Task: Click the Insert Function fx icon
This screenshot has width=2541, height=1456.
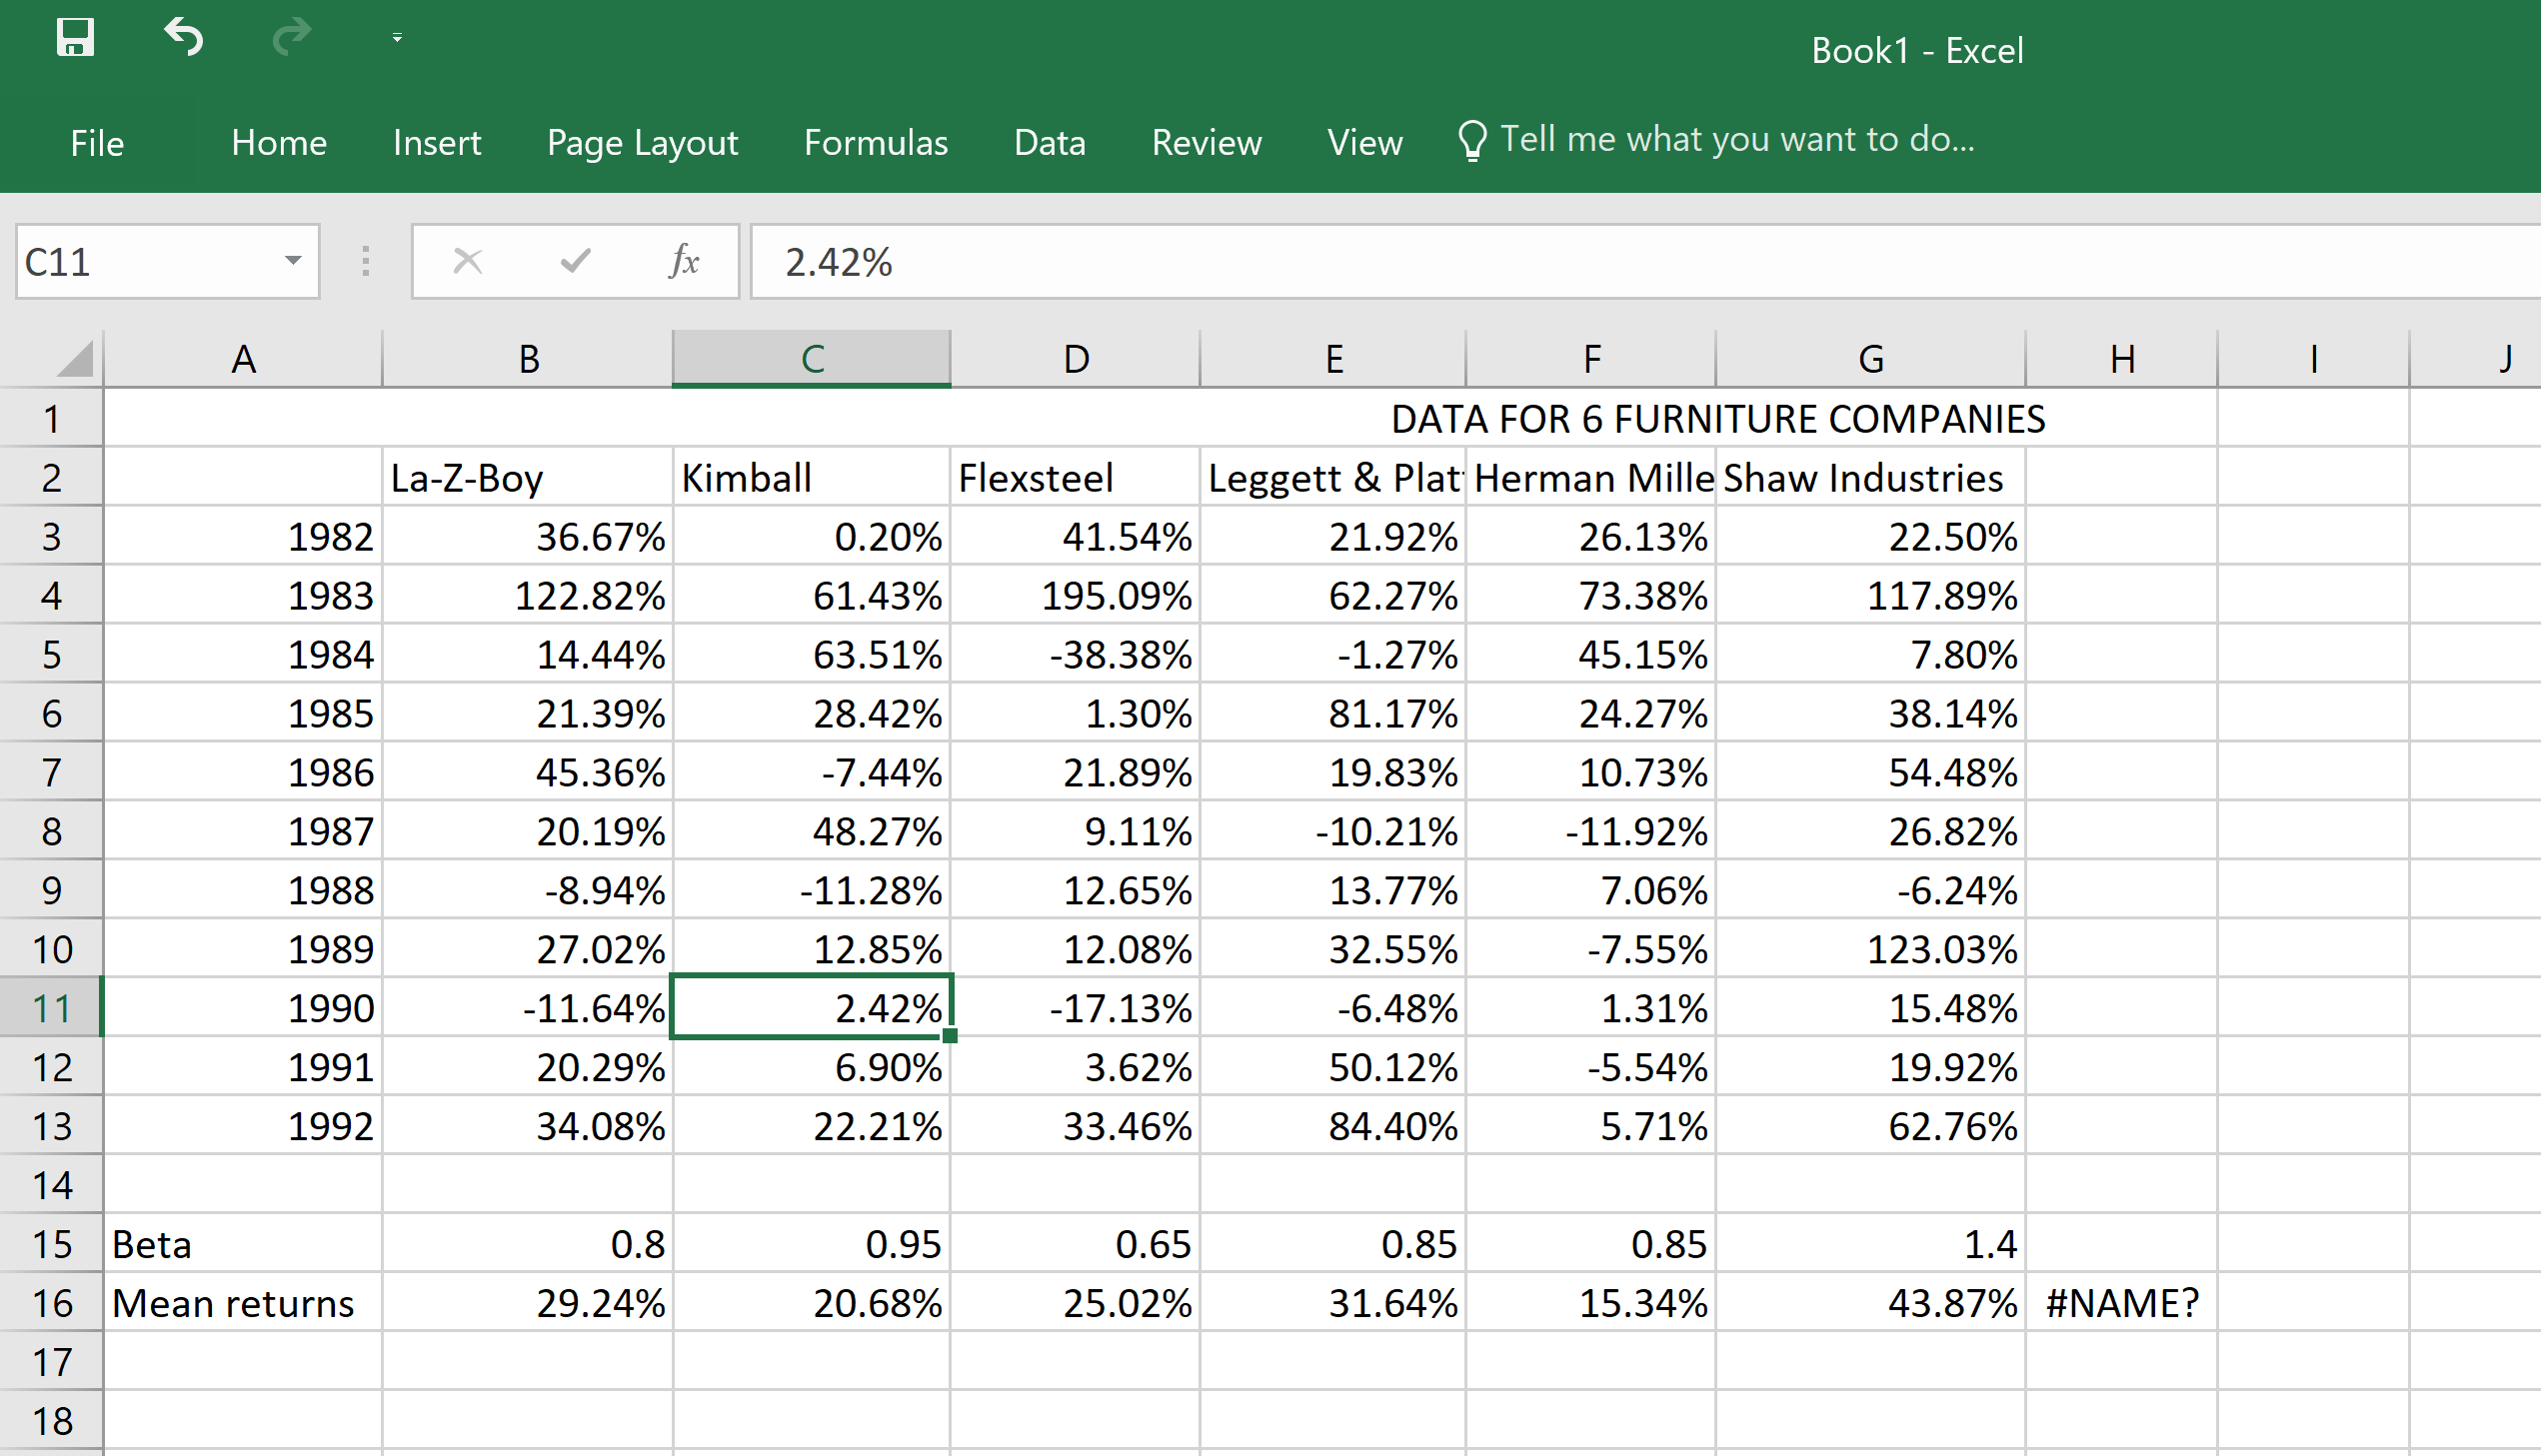Action: pyautogui.click(x=684, y=262)
